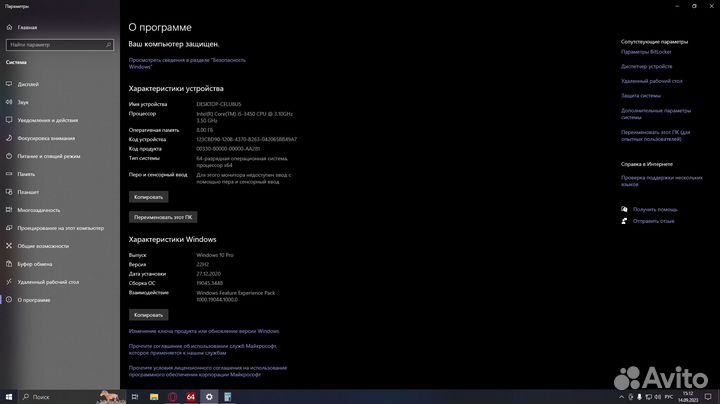Open Удаленный рабочий стол related link

point(652,81)
